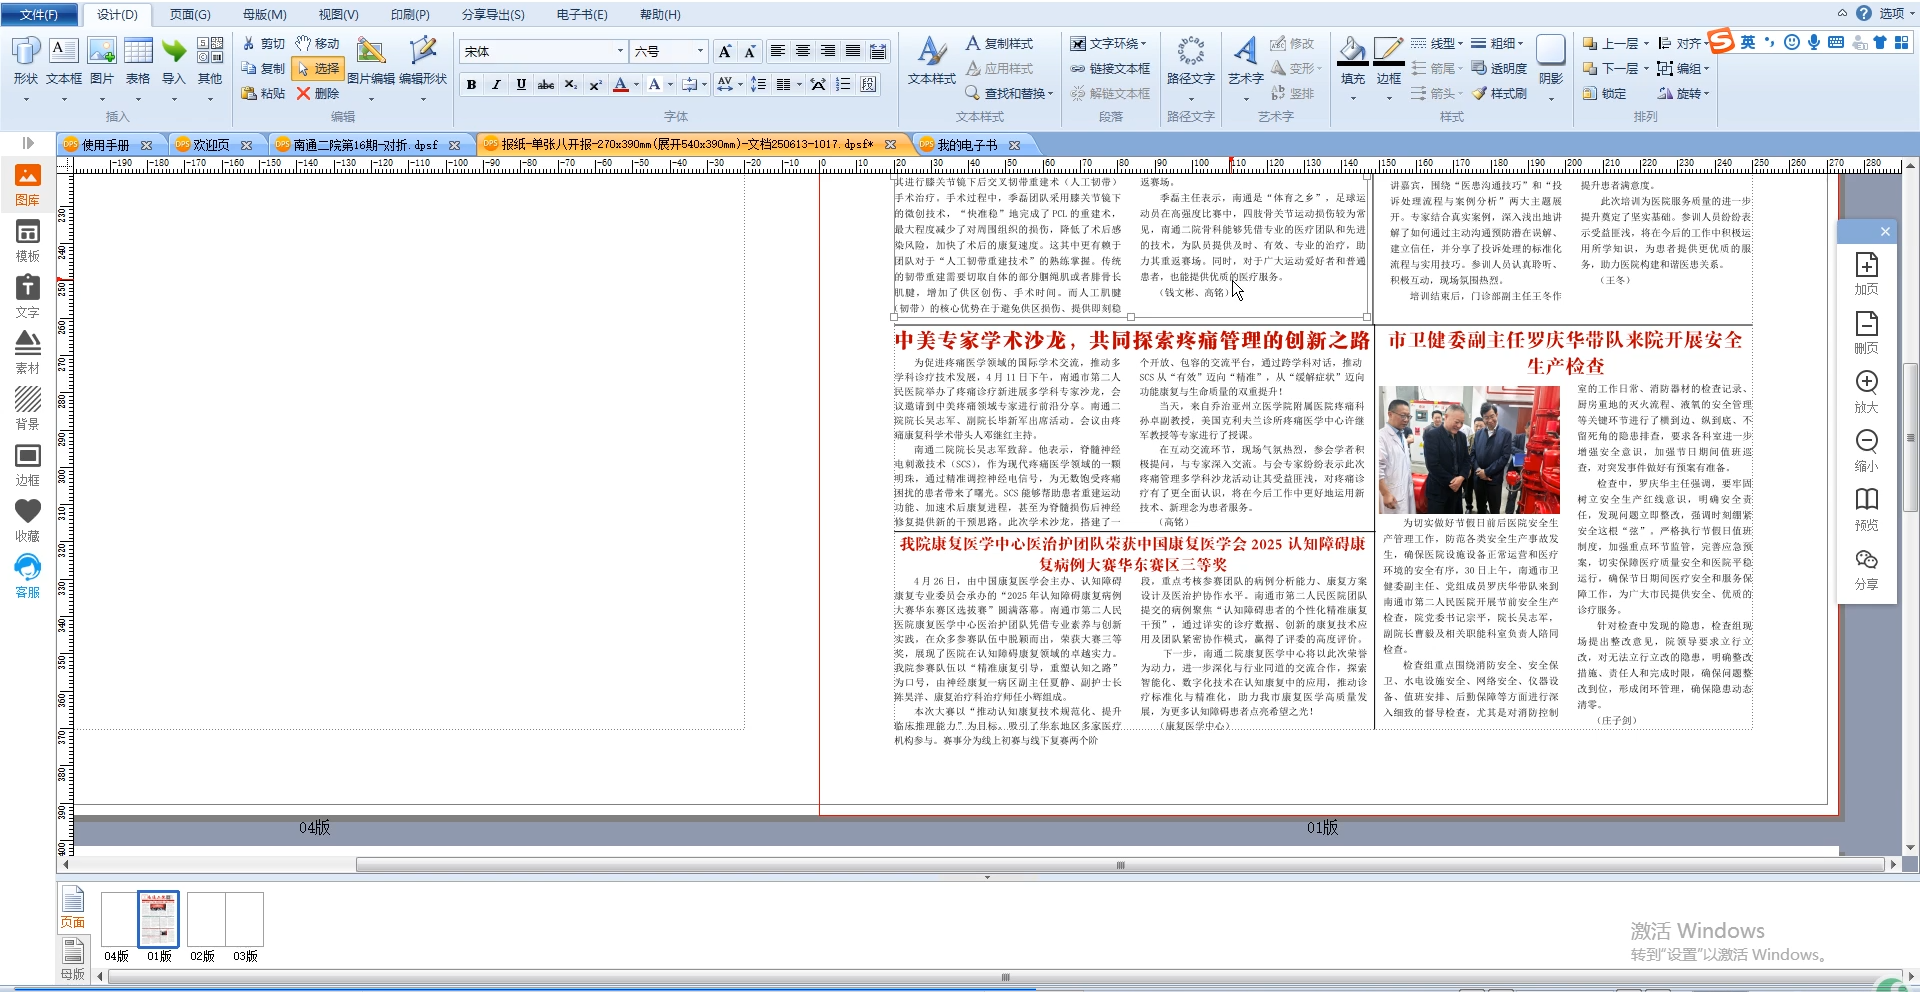Screen dimensions: 1920x992
Task: Click 放大 zoom in button
Action: coord(1866,391)
